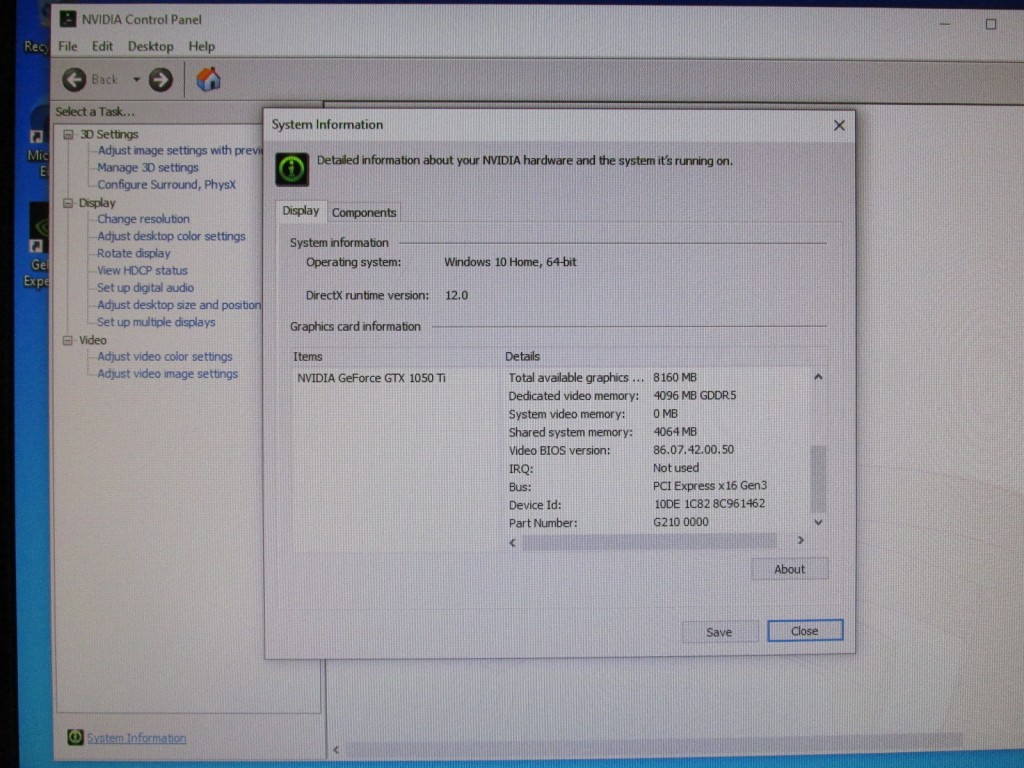Click the Save button
The width and height of the screenshot is (1024, 768).
pos(719,632)
